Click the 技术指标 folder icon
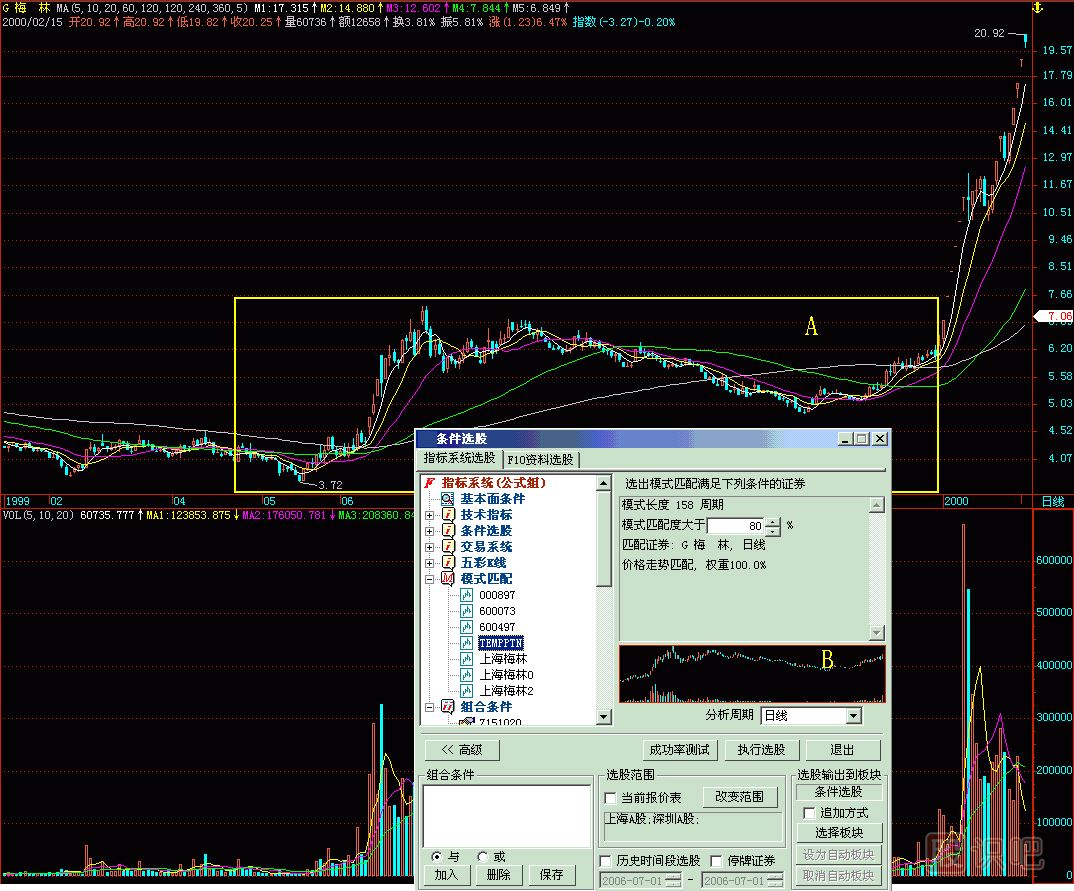This screenshot has height=891, width=1074. point(448,515)
